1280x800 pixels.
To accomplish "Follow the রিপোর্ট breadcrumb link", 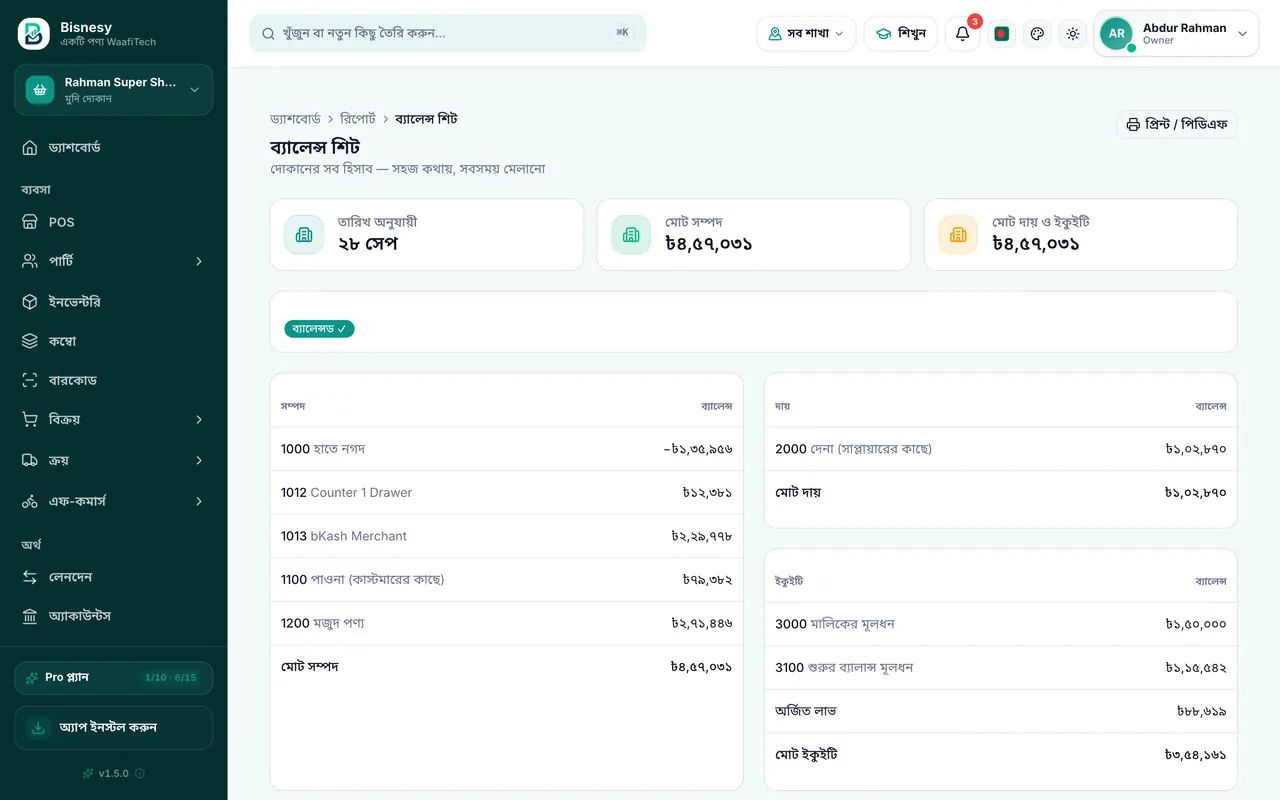I will tap(358, 119).
